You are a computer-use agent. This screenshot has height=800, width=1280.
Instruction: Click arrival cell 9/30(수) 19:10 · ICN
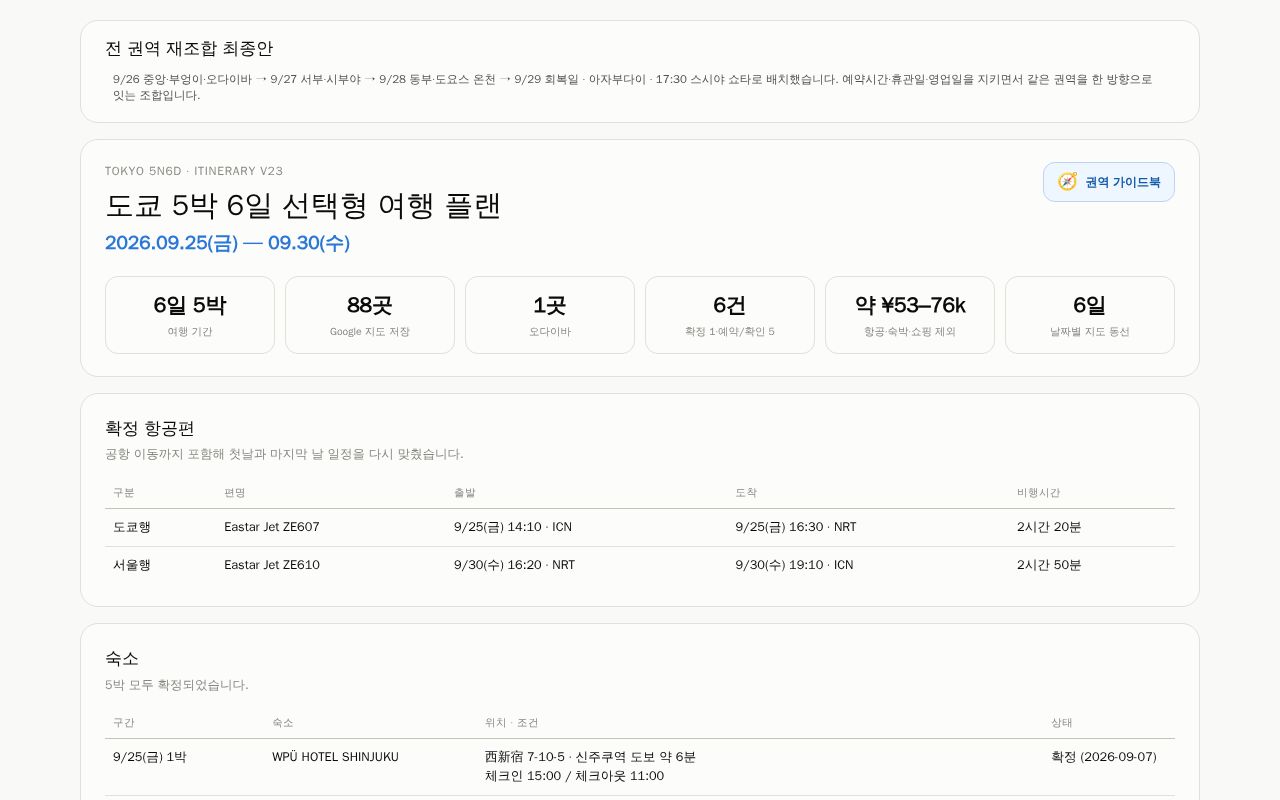794,565
